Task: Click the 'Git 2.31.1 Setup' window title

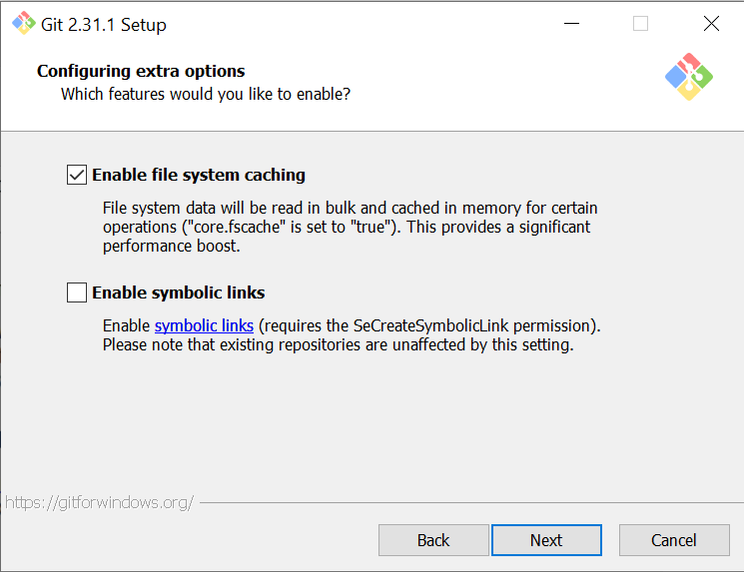Action: point(103,24)
